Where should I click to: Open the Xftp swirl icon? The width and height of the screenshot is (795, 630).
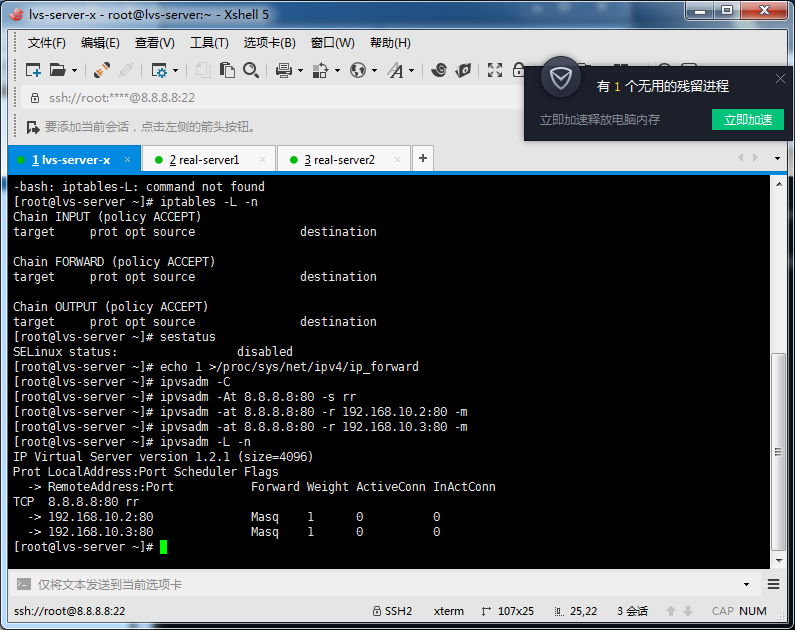tap(438, 70)
